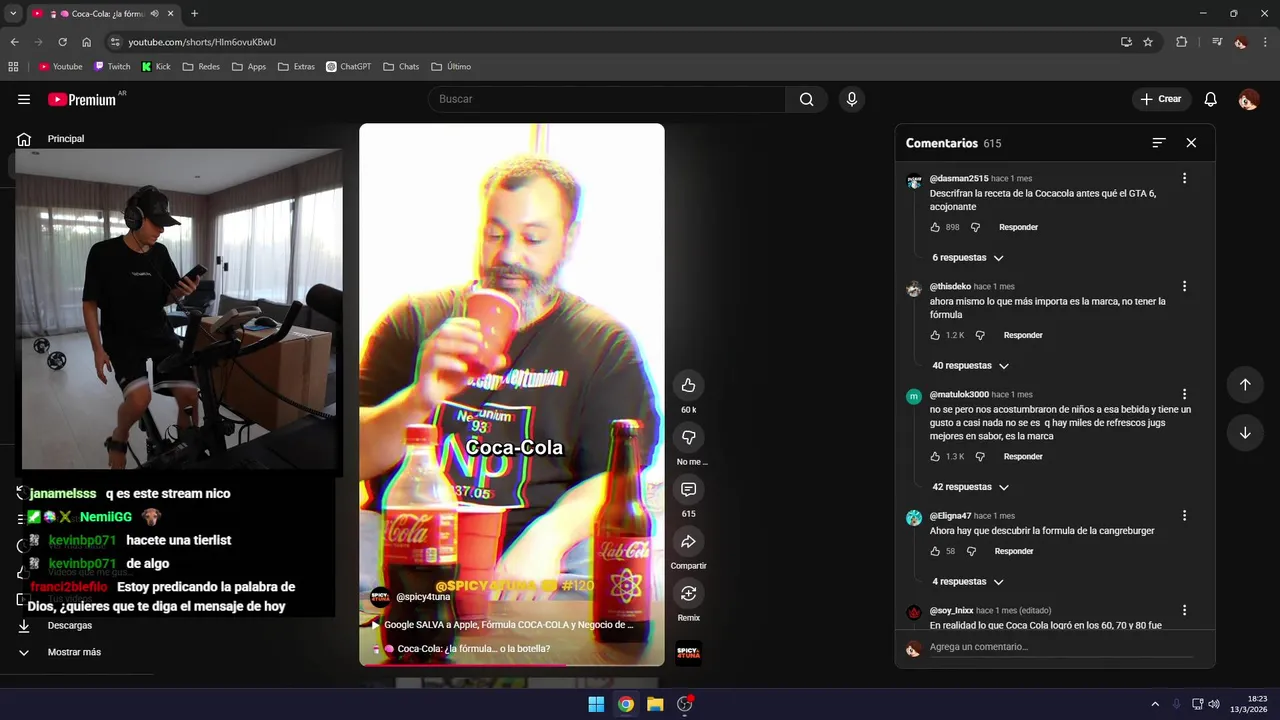Open the Redes bookmarks folder
The image size is (1280, 720).
click(x=201, y=67)
